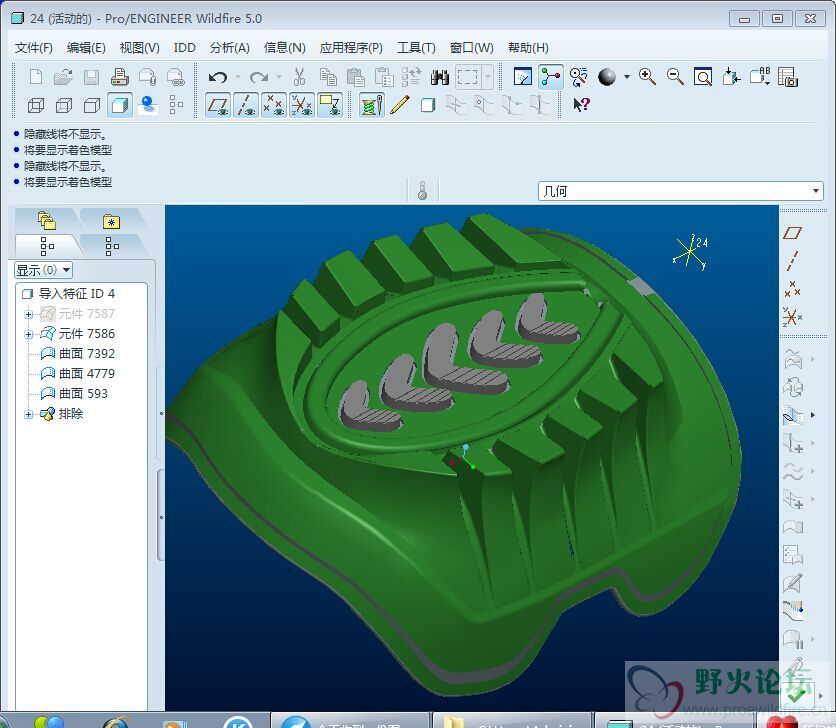Switch display to Wireframe mode

click(36, 105)
